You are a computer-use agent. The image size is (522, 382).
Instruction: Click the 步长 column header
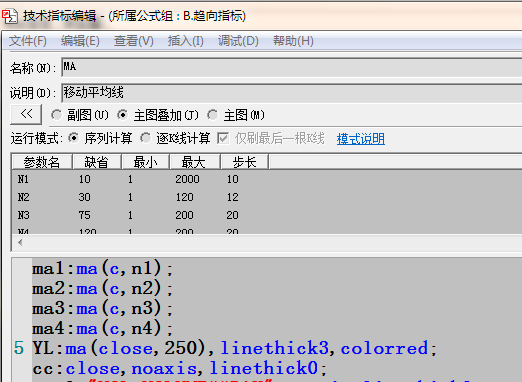244,162
